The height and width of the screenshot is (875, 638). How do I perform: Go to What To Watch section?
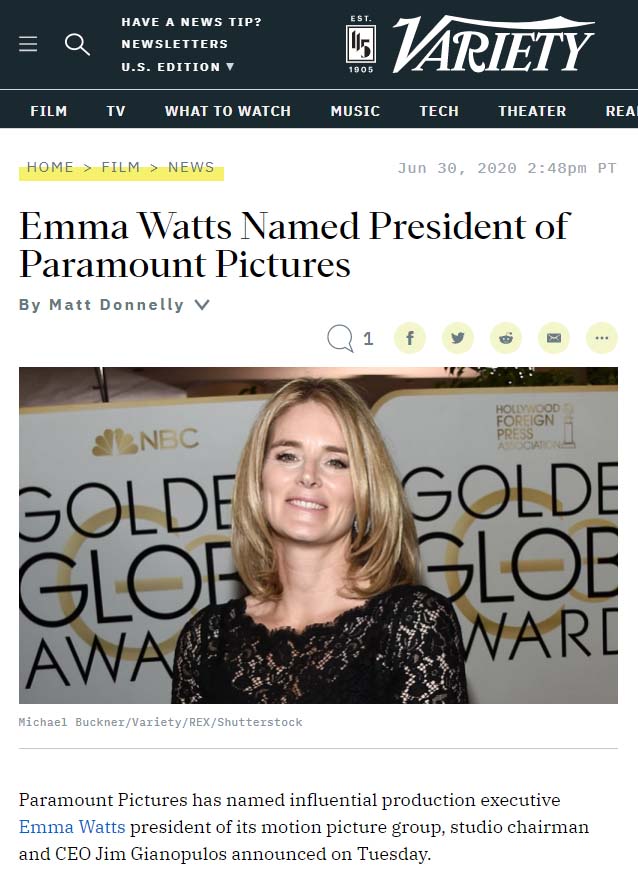[228, 111]
